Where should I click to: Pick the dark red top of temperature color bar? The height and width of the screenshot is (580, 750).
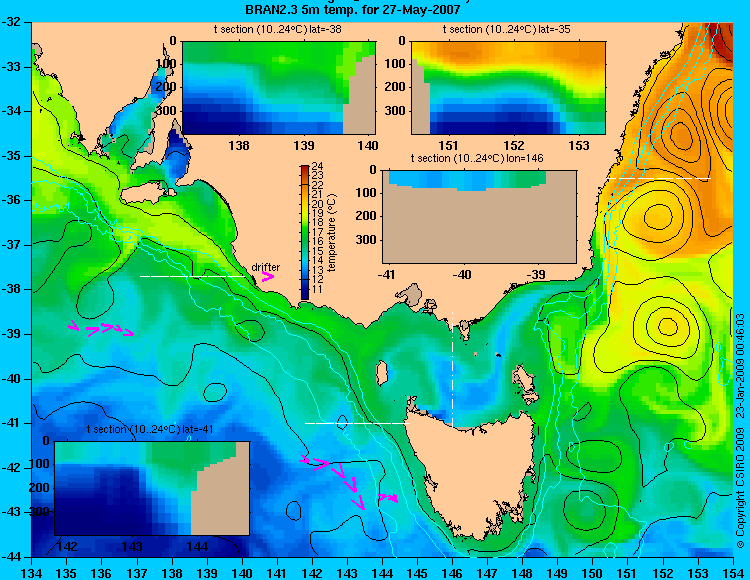(305, 169)
